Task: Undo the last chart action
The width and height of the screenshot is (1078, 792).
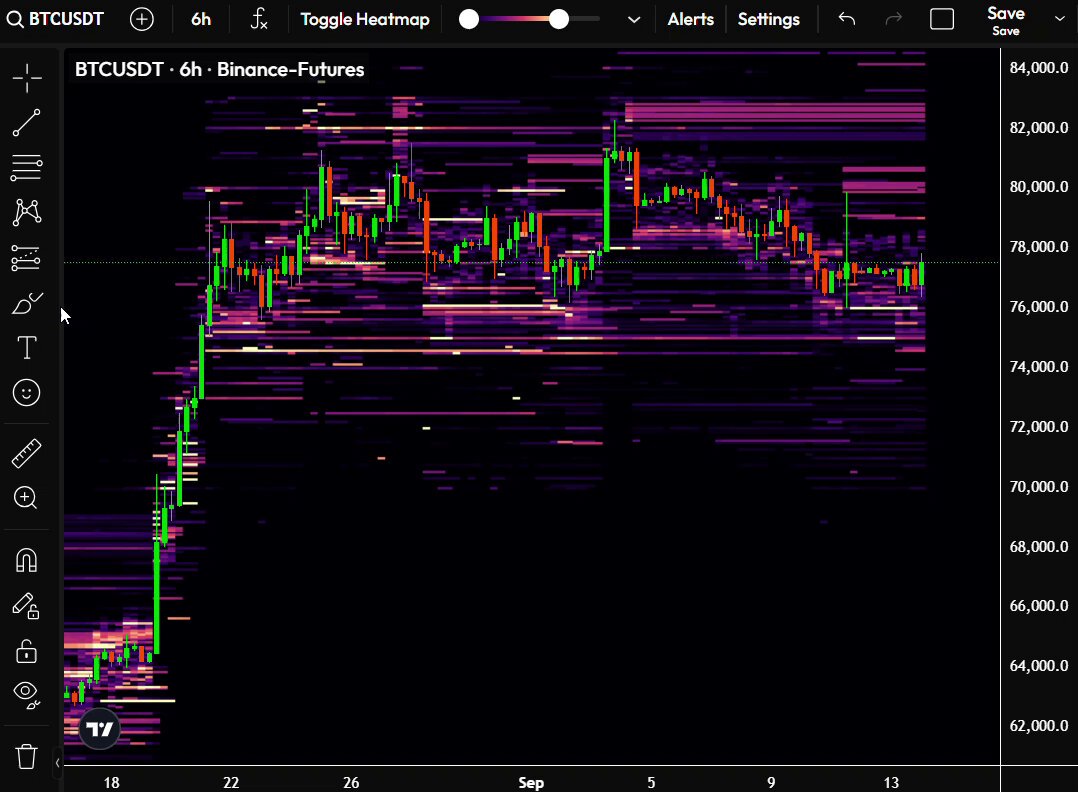Action: [x=847, y=19]
